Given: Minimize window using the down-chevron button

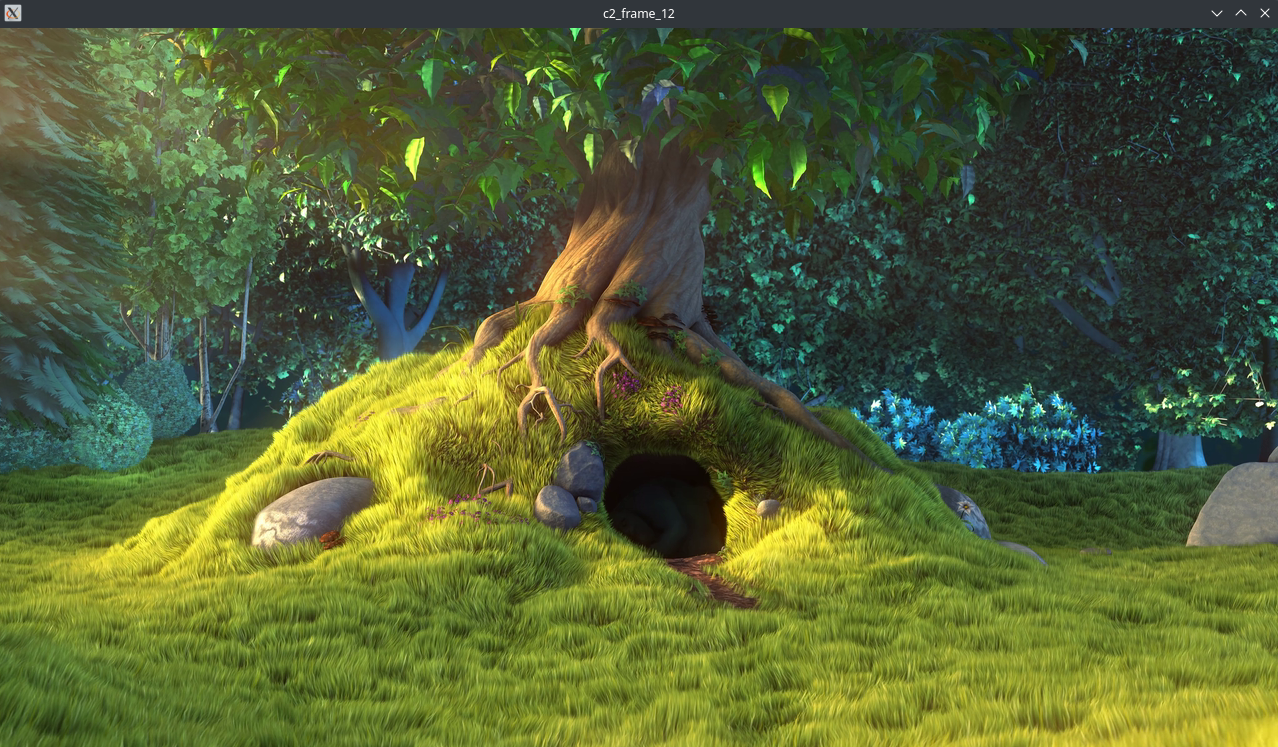Looking at the screenshot, I should click(x=1217, y=13).
